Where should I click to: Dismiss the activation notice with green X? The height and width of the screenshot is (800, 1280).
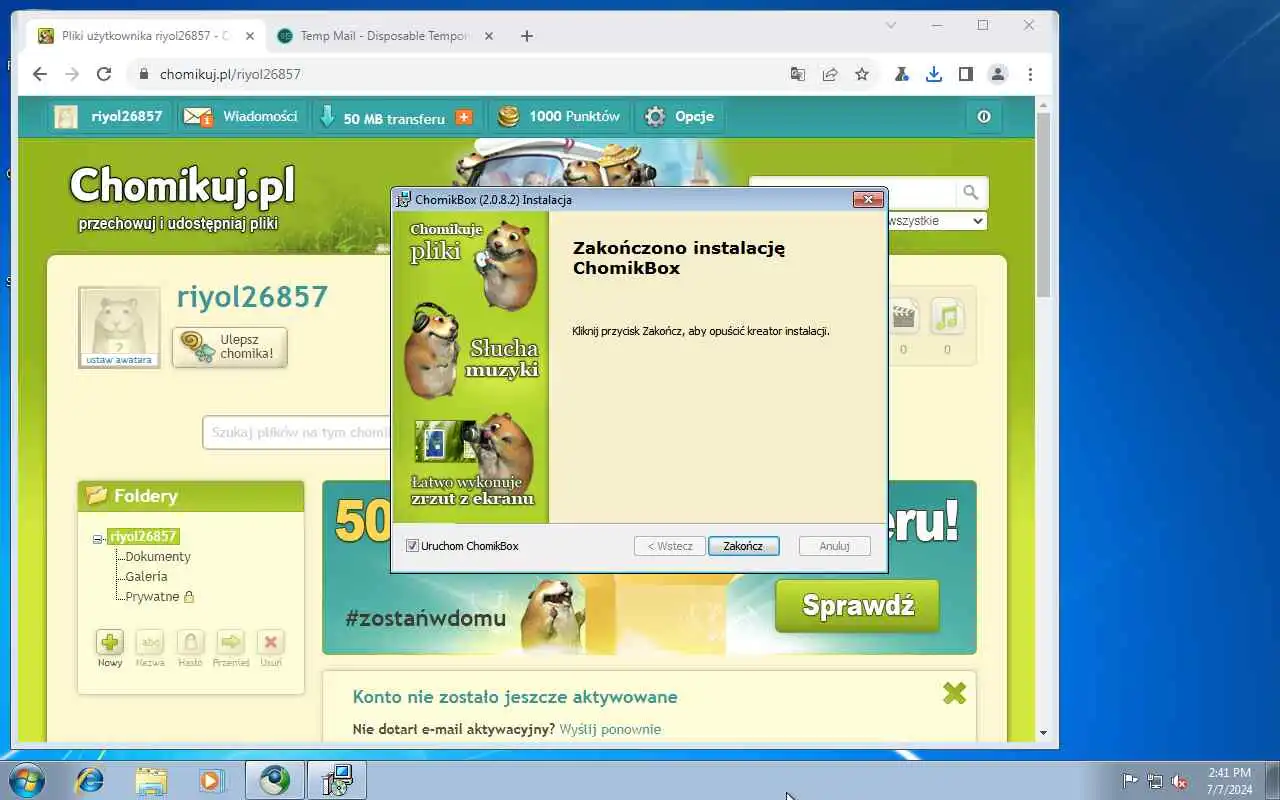954,693
